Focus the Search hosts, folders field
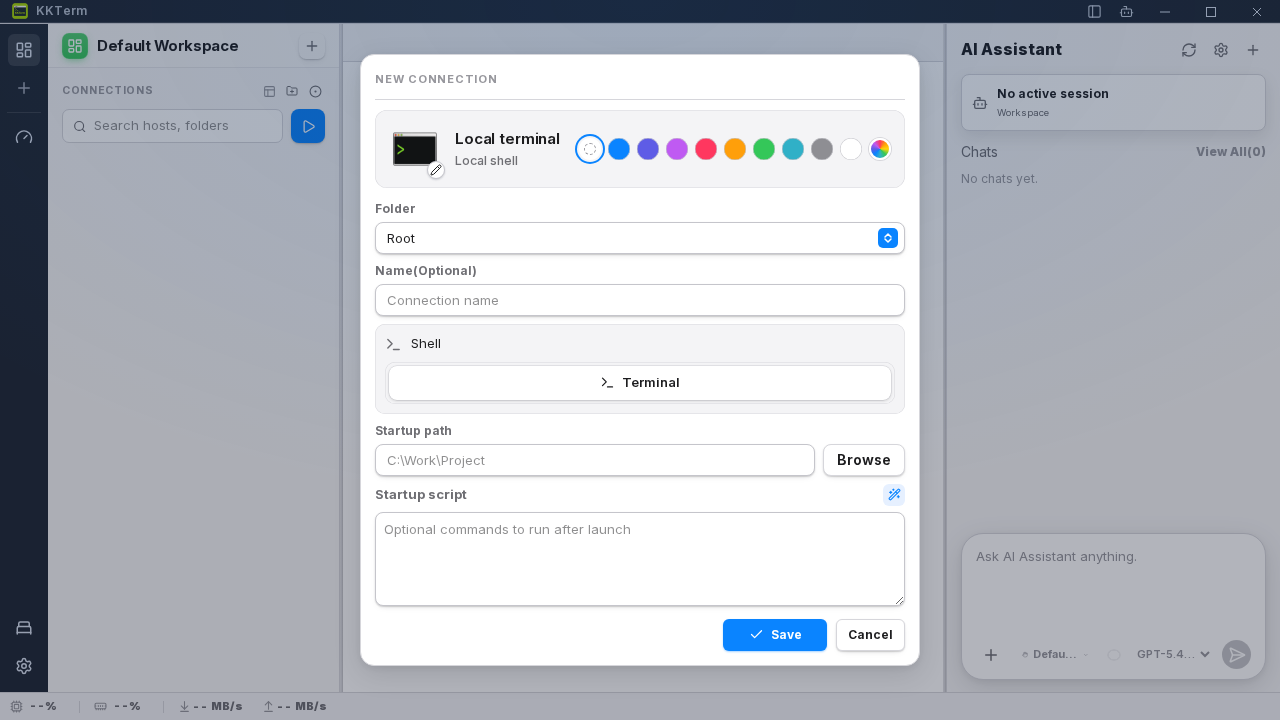 [172, 126]
